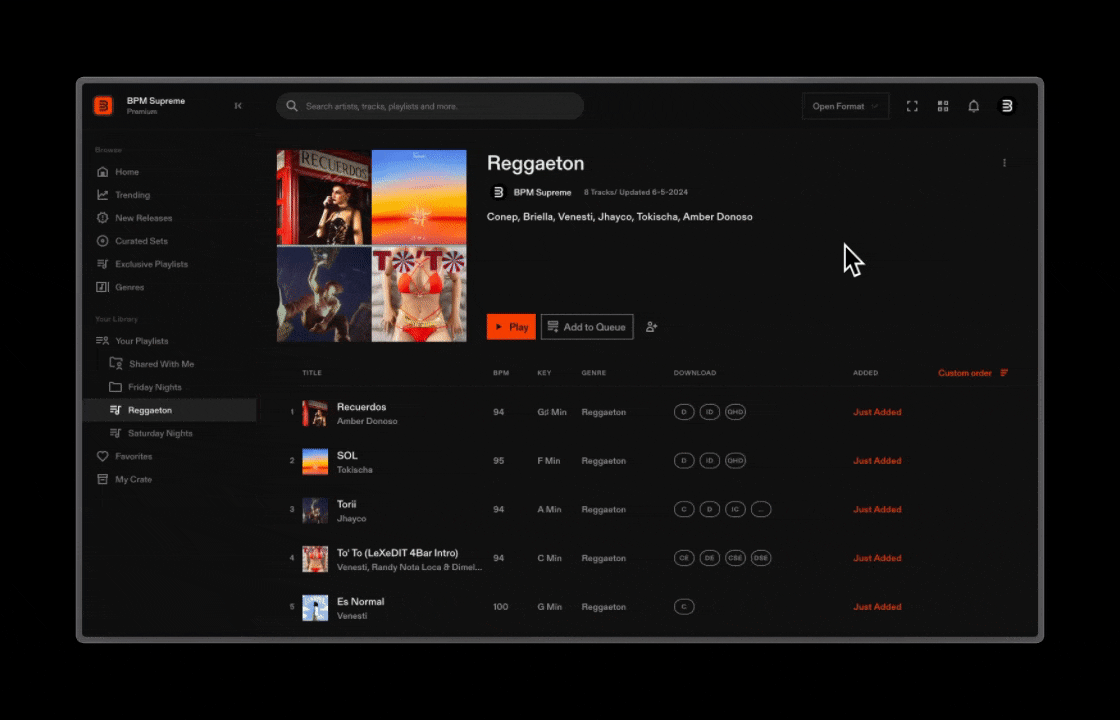Open notifications bell icon

(974, 106)
